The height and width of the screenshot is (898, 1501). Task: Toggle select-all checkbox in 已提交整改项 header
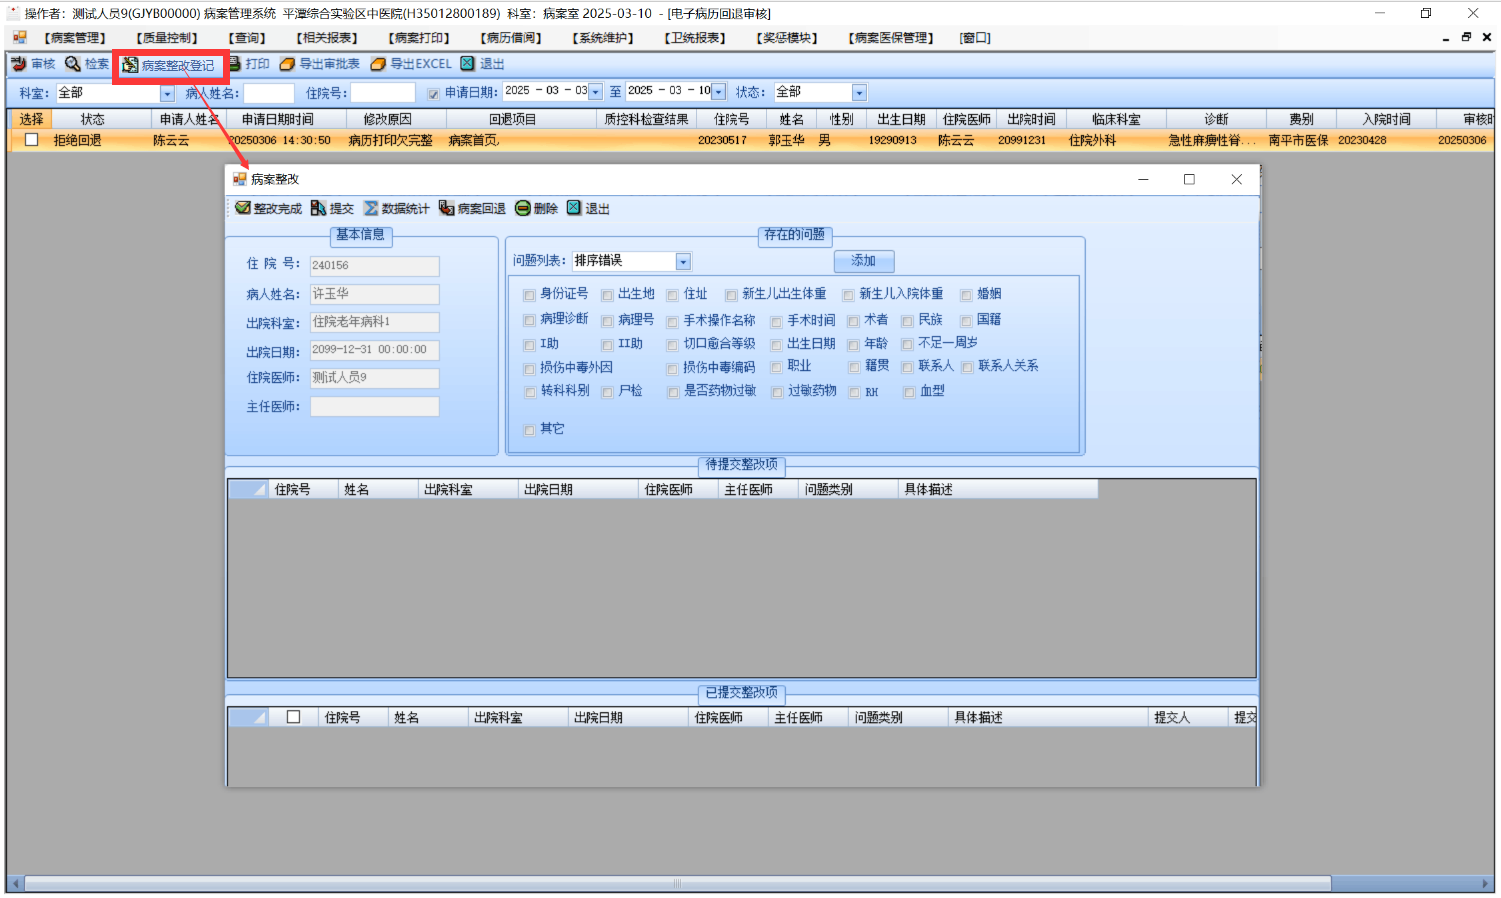click(x=294, y=717)
